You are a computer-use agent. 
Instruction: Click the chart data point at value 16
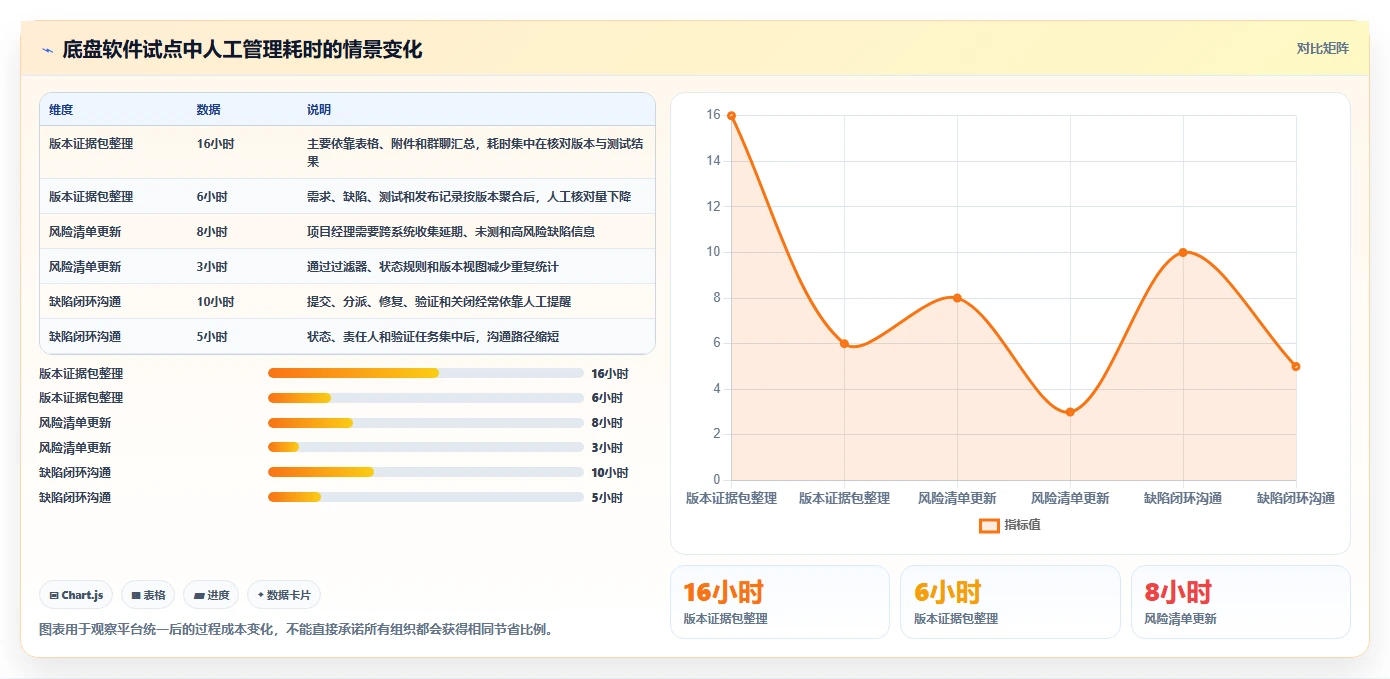[731, 116]
